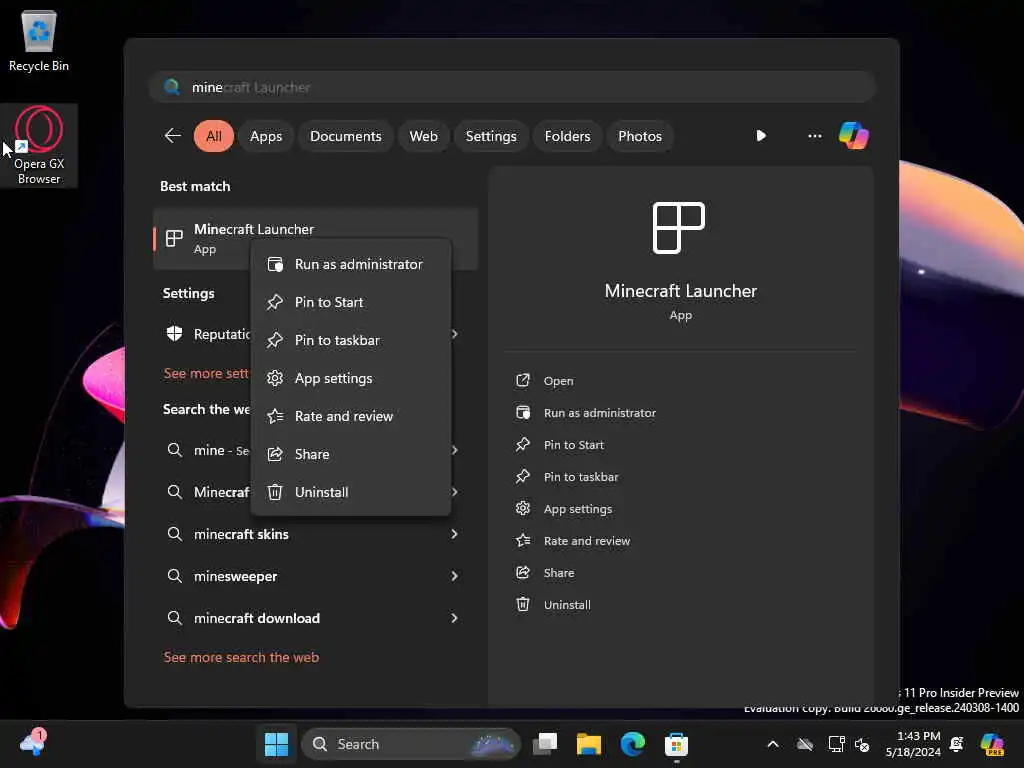This screenshot has height=768, width=1024.
Task: Open the notification bell in system tray
Action: [x=957, y=744]
